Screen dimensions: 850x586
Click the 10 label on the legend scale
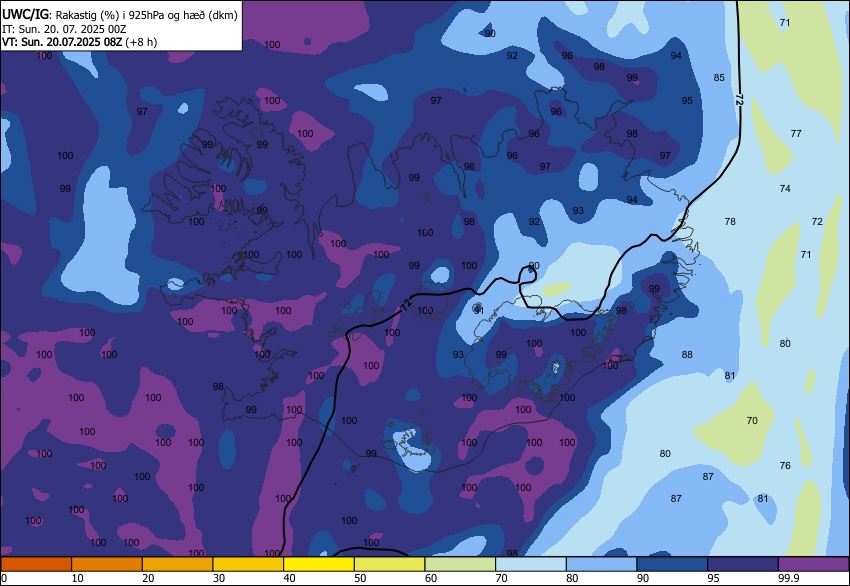tap(78, 579)
